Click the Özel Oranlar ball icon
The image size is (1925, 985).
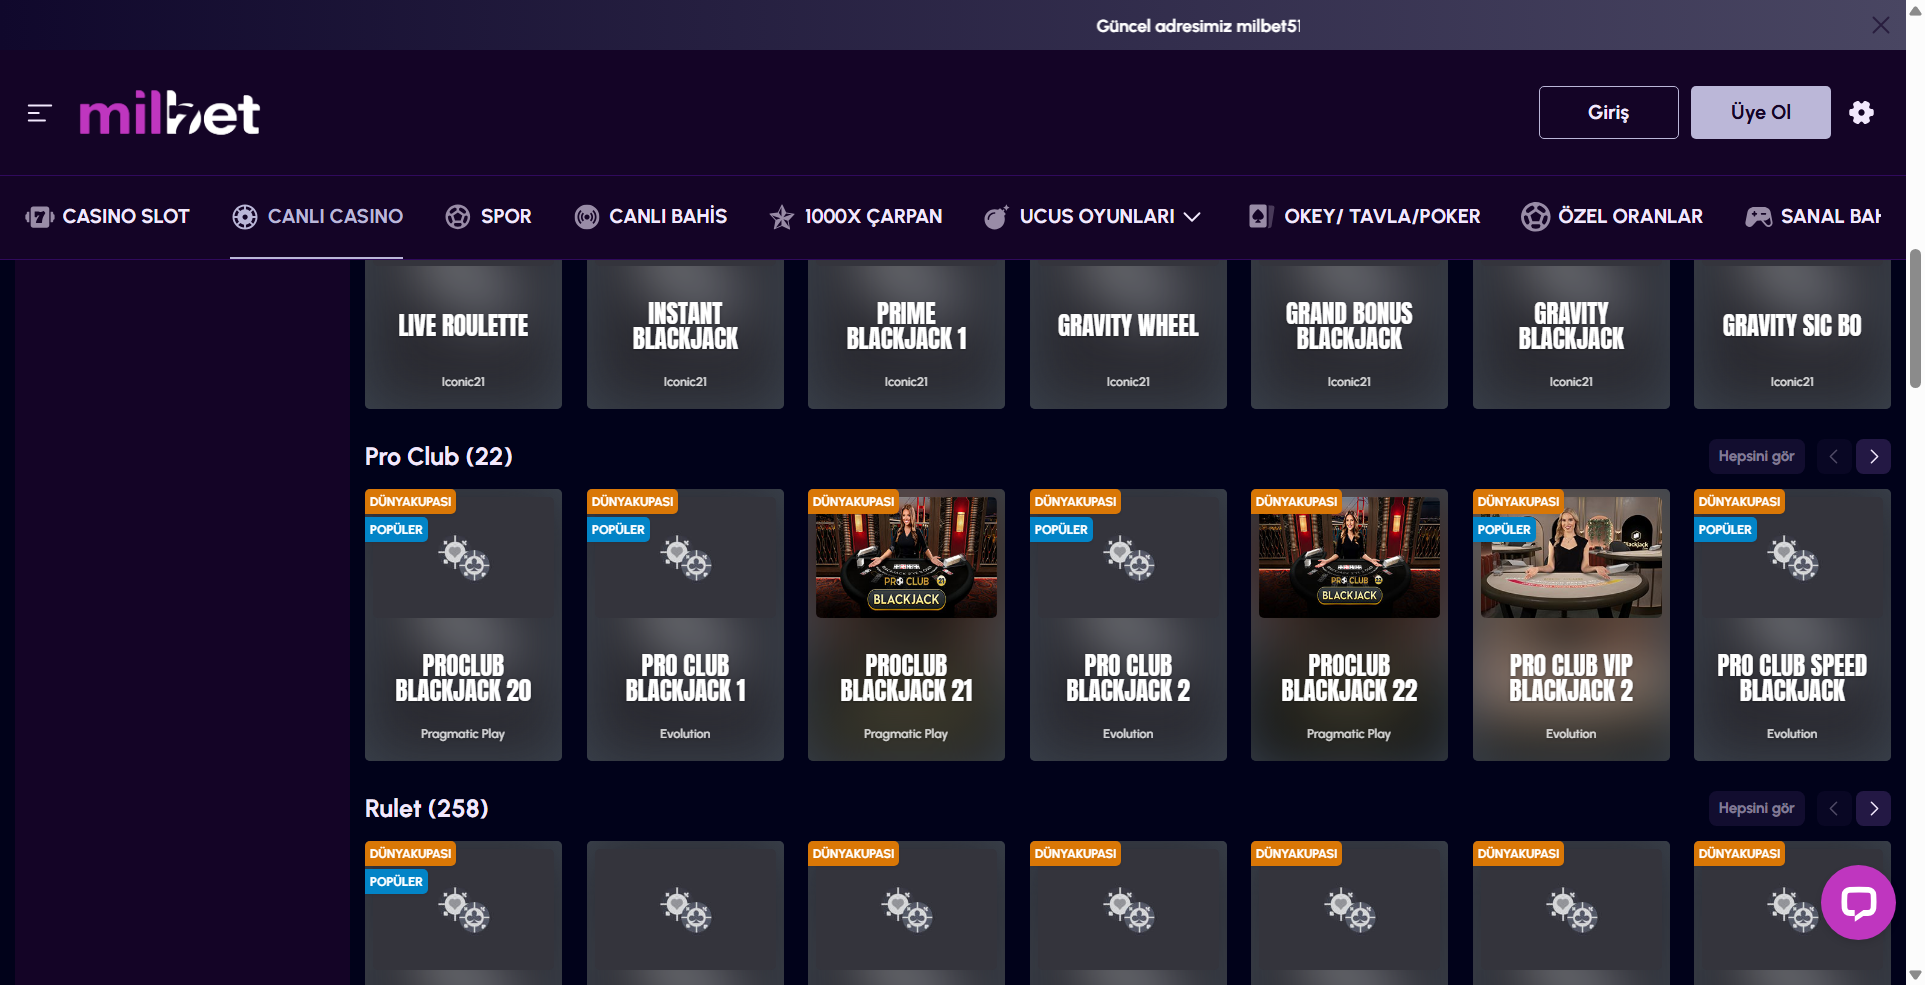click(x=1535, y=217)
